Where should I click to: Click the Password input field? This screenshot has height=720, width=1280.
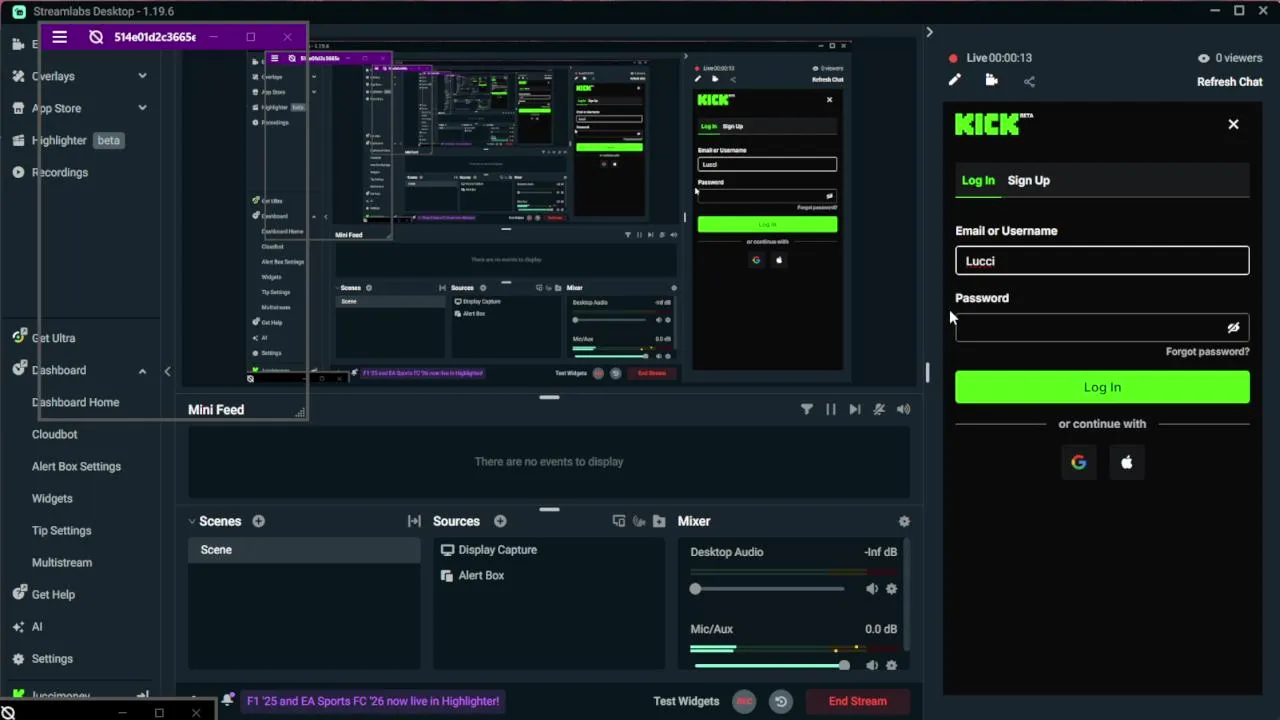click(x=1102, y=328)
